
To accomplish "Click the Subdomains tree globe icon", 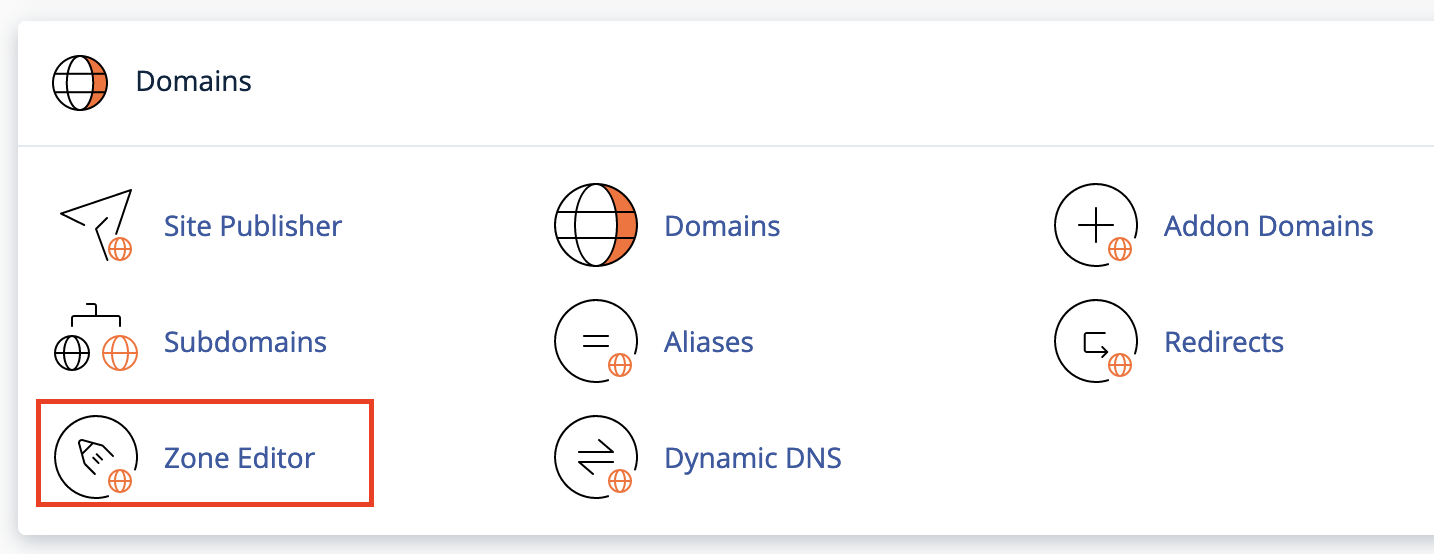I will point(96,337).
